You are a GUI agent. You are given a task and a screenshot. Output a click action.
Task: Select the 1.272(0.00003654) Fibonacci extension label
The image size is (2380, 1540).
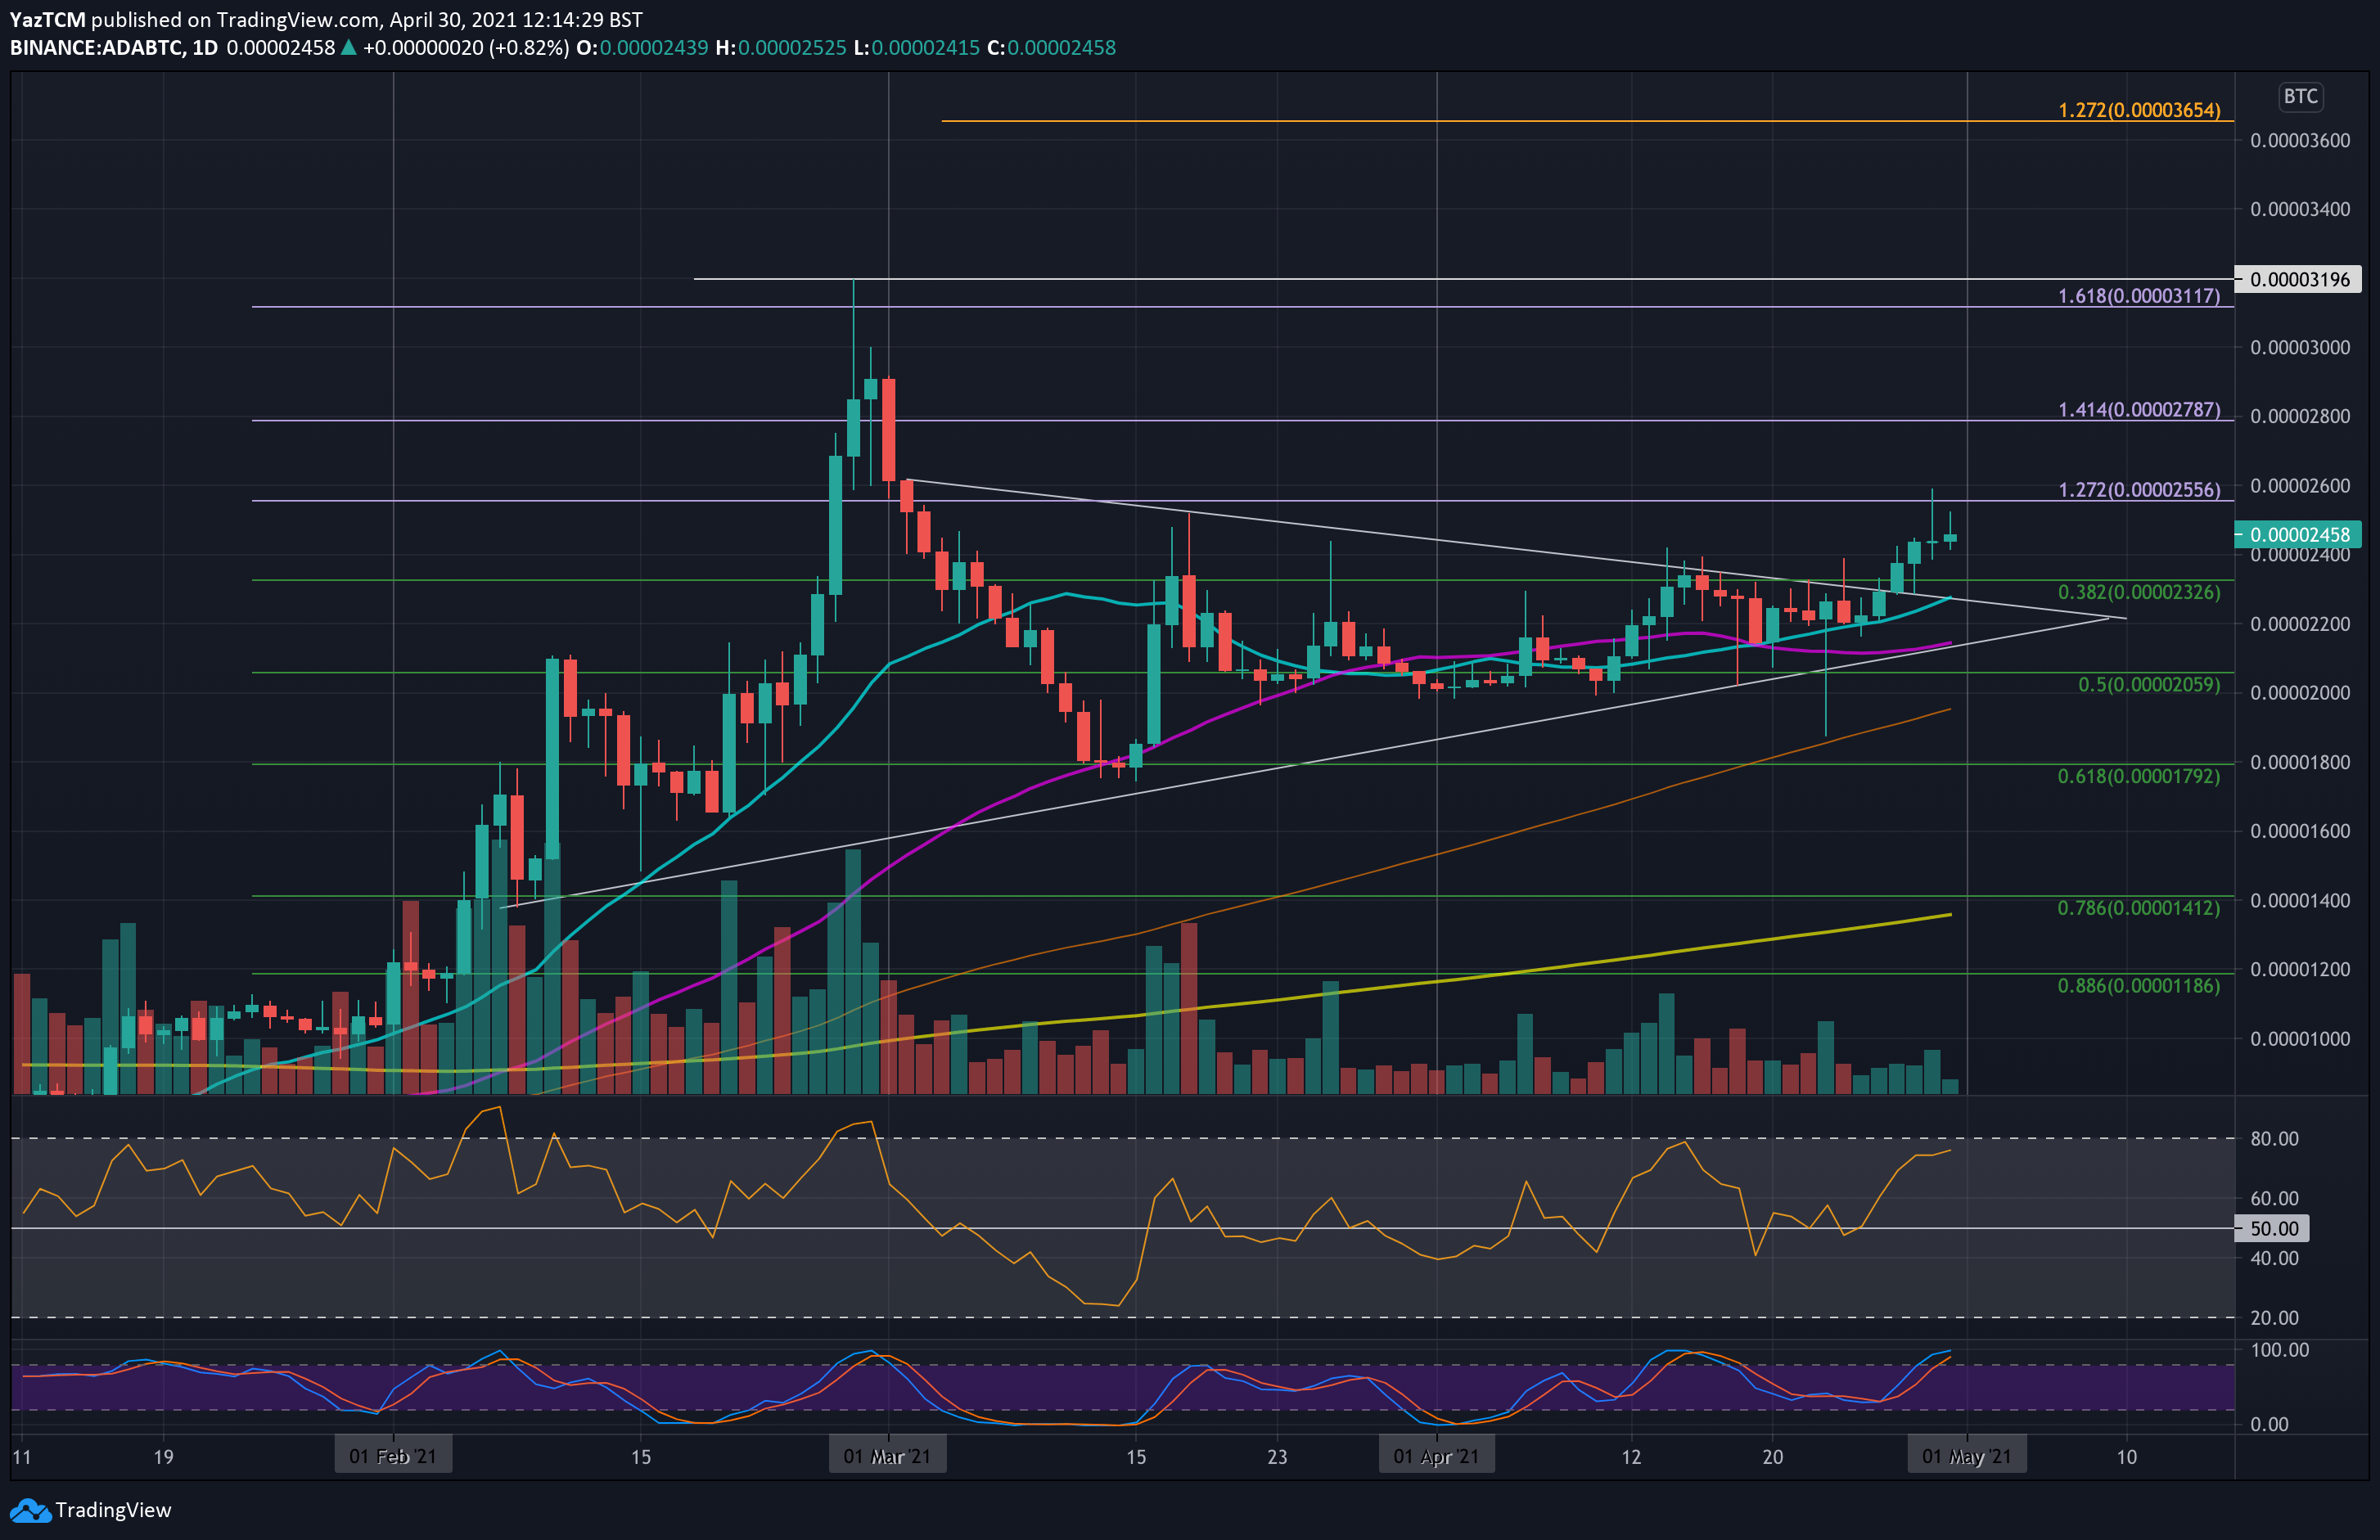pos(2139,110)
